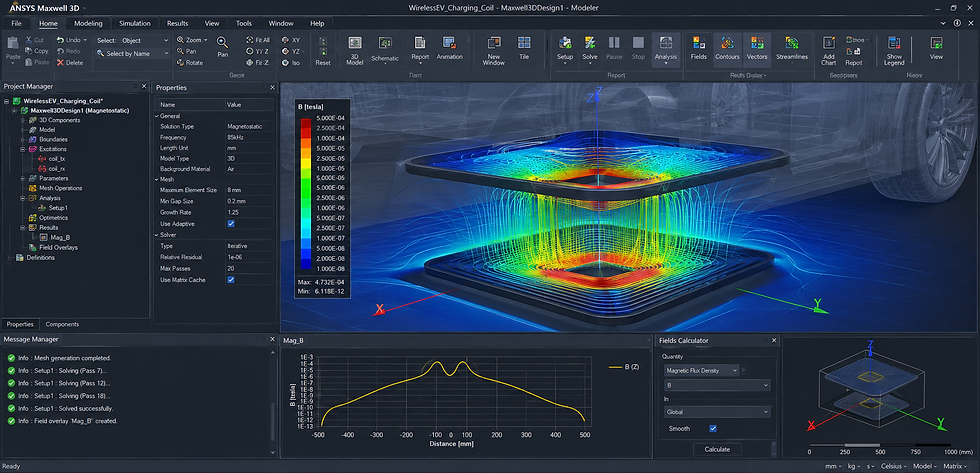Image resolution: width=980 pixels, height=473 pixels.
Task: Click the Fields display icon
Action: (x=698, y=42)
